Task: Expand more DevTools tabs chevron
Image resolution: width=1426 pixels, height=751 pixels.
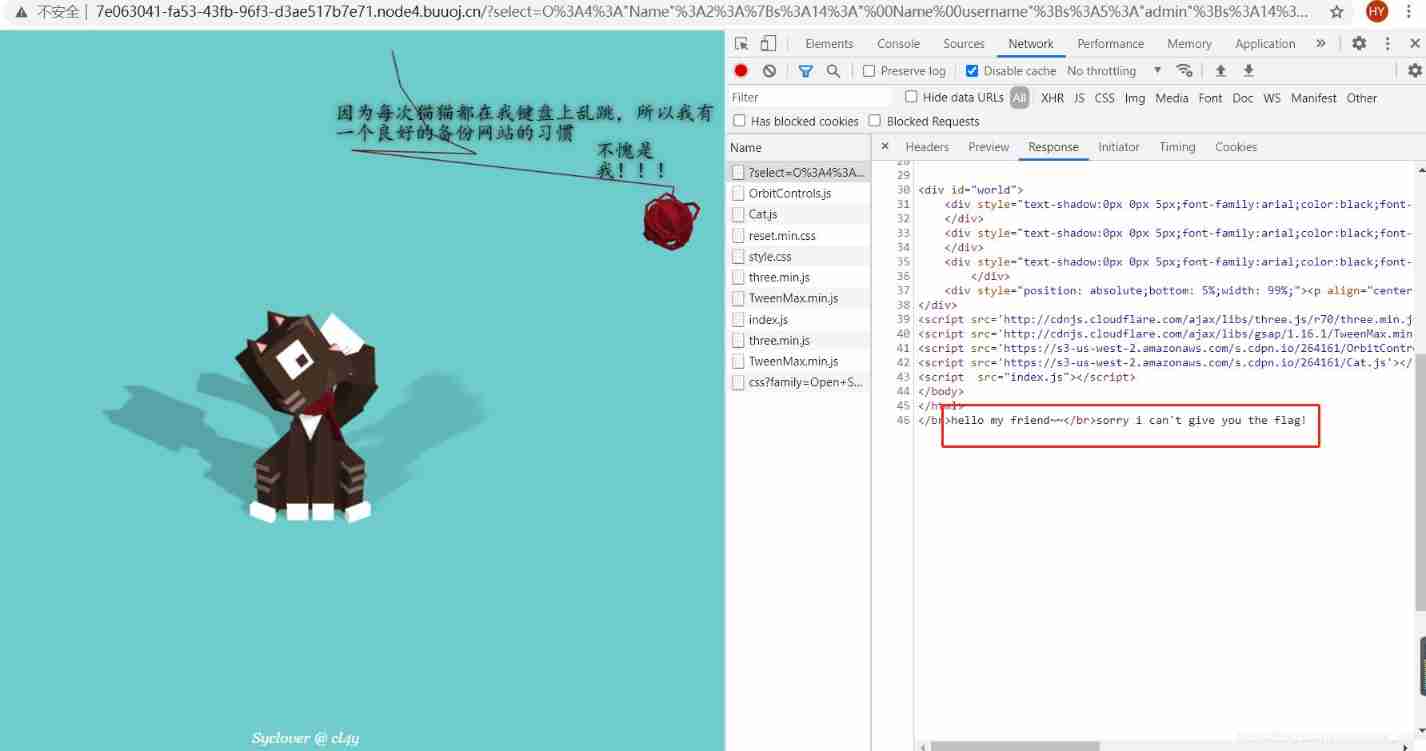Action: 1320,44
